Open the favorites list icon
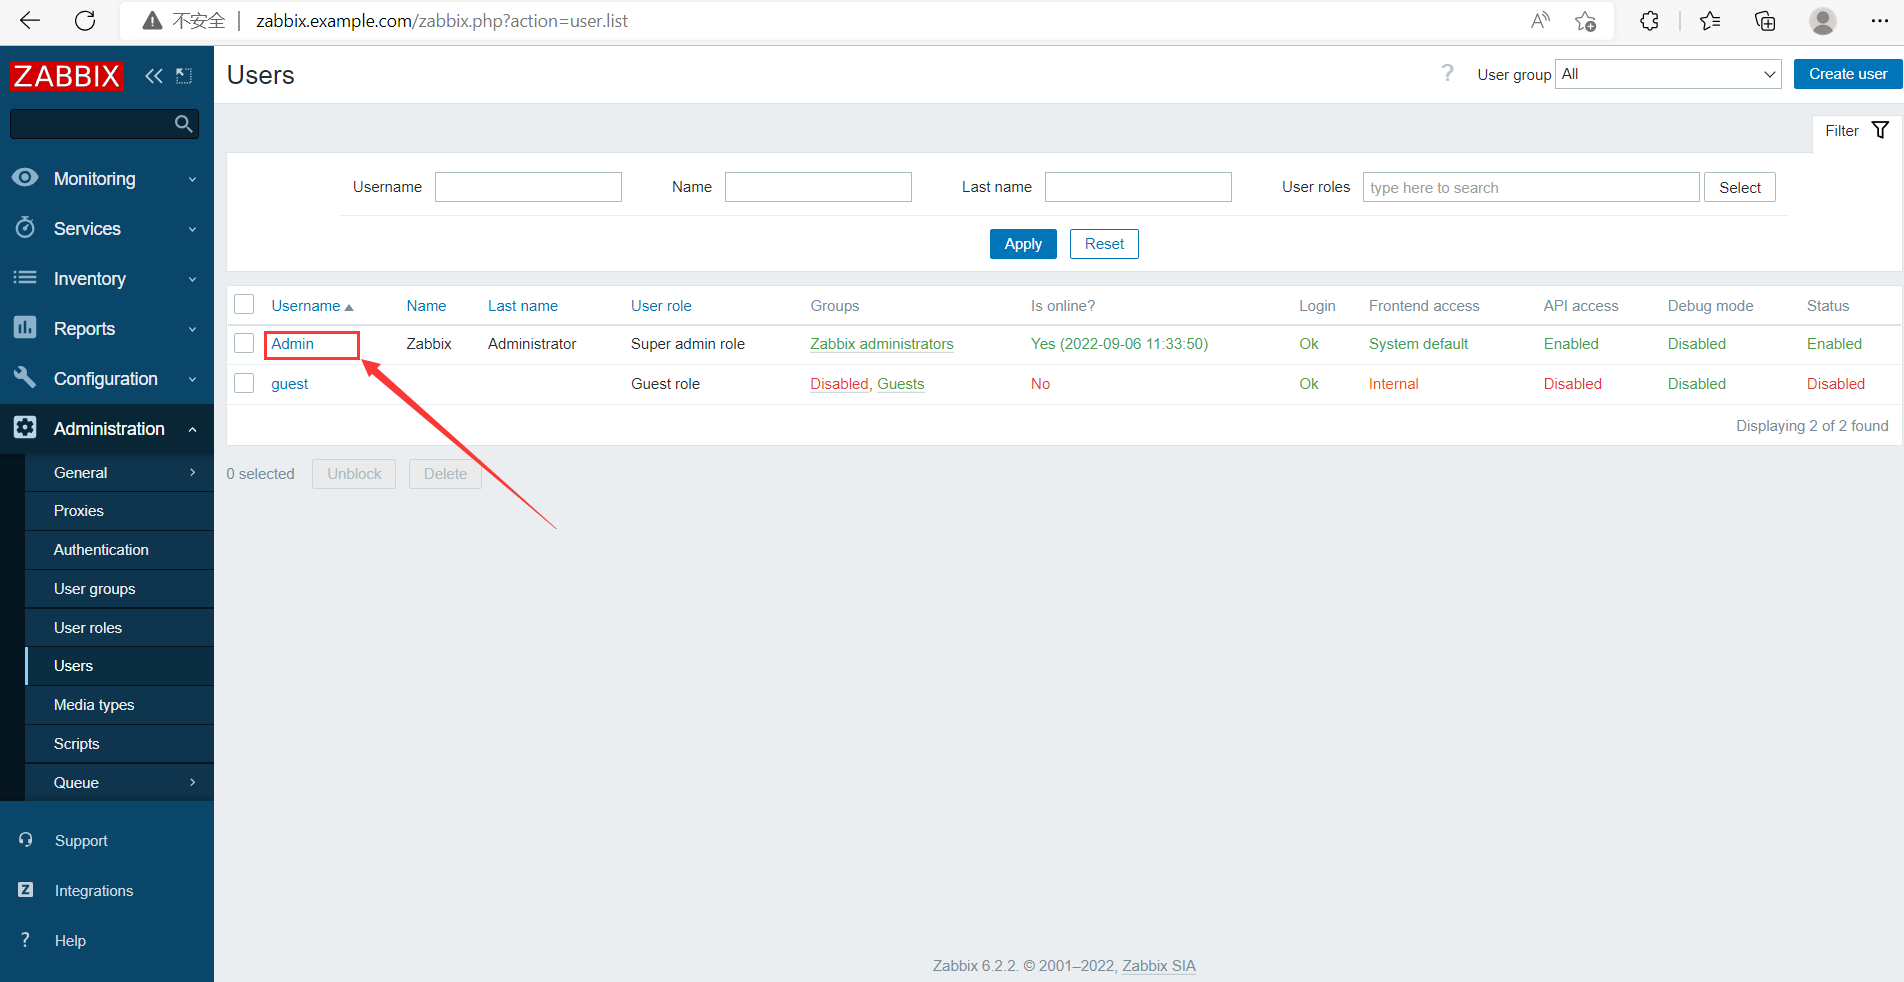1904x982 pixels. click(x=1710, y=21)
